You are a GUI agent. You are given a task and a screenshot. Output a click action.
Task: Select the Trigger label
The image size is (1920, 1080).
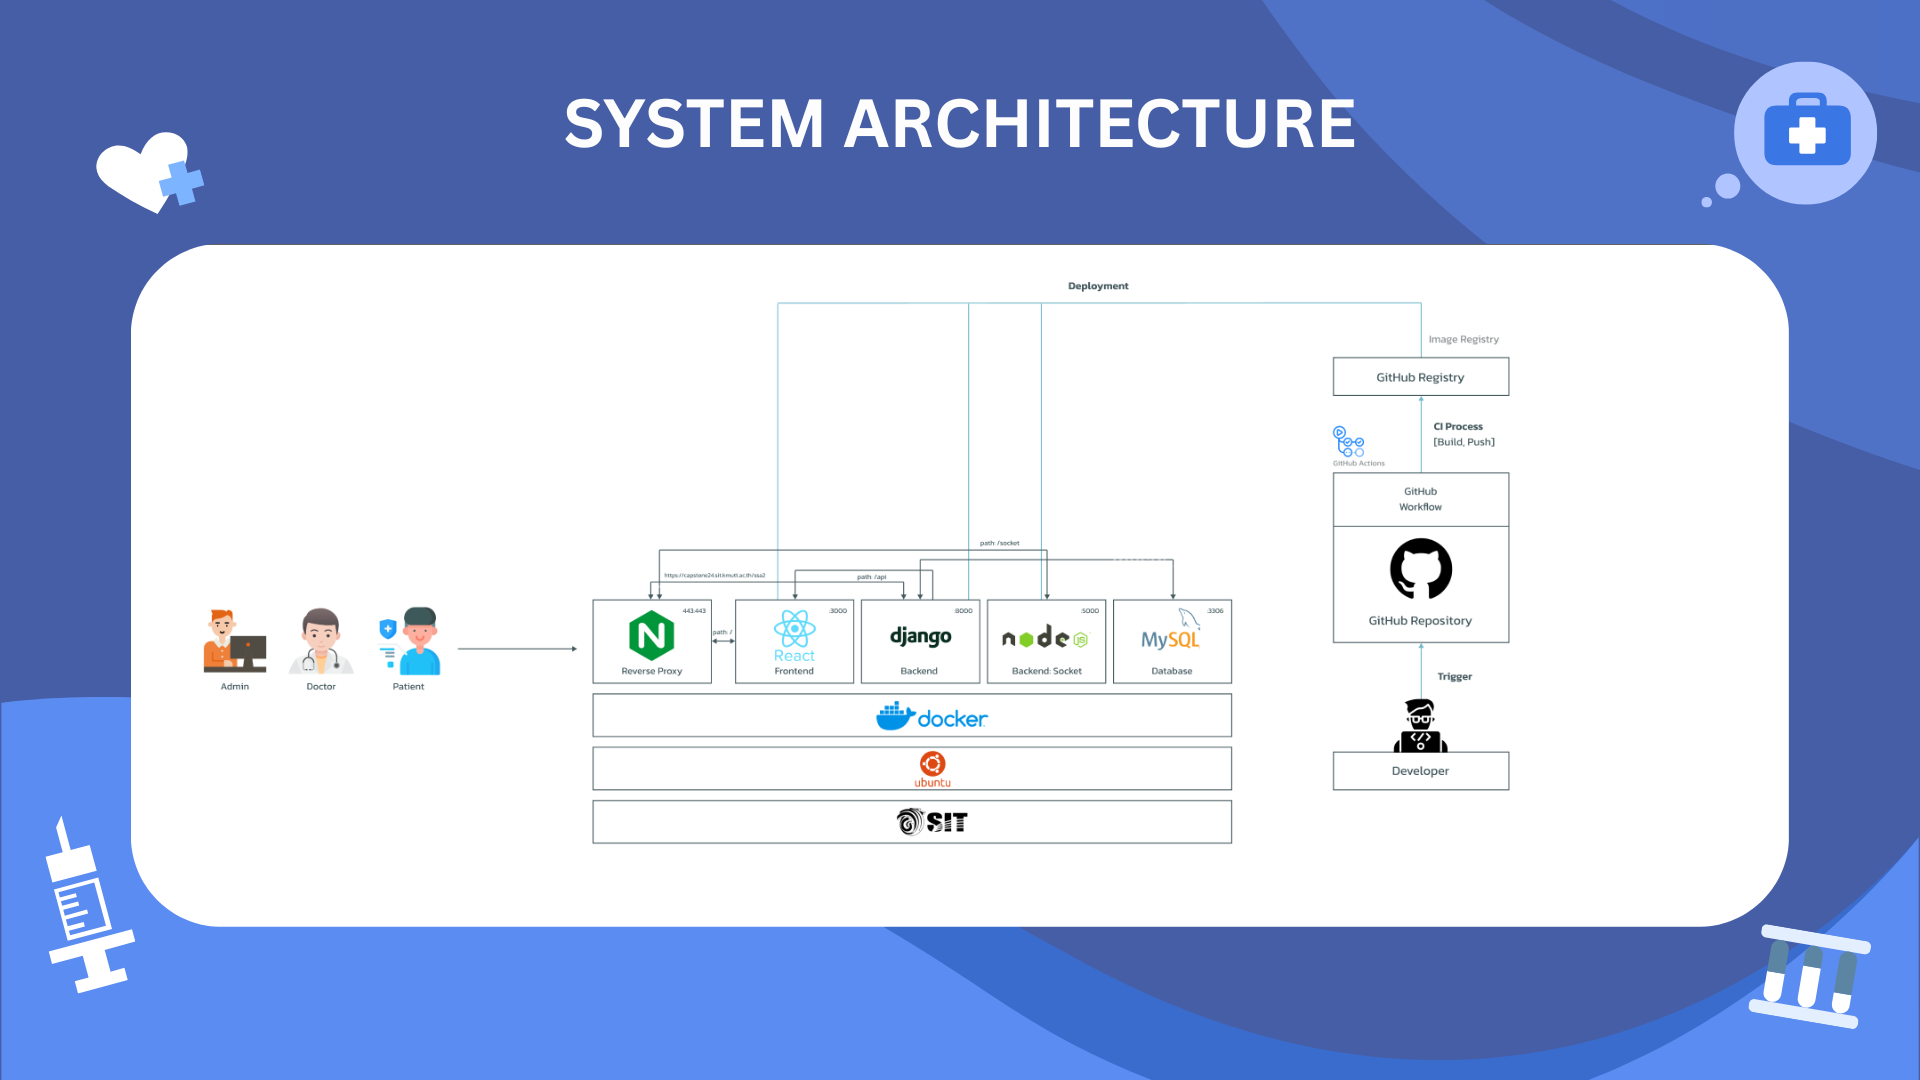[1455, 677]
